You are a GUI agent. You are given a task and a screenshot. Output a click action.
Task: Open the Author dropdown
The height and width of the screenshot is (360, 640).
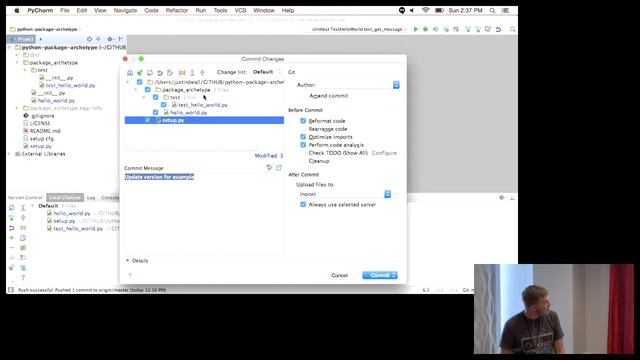click(x=396, y=85)
